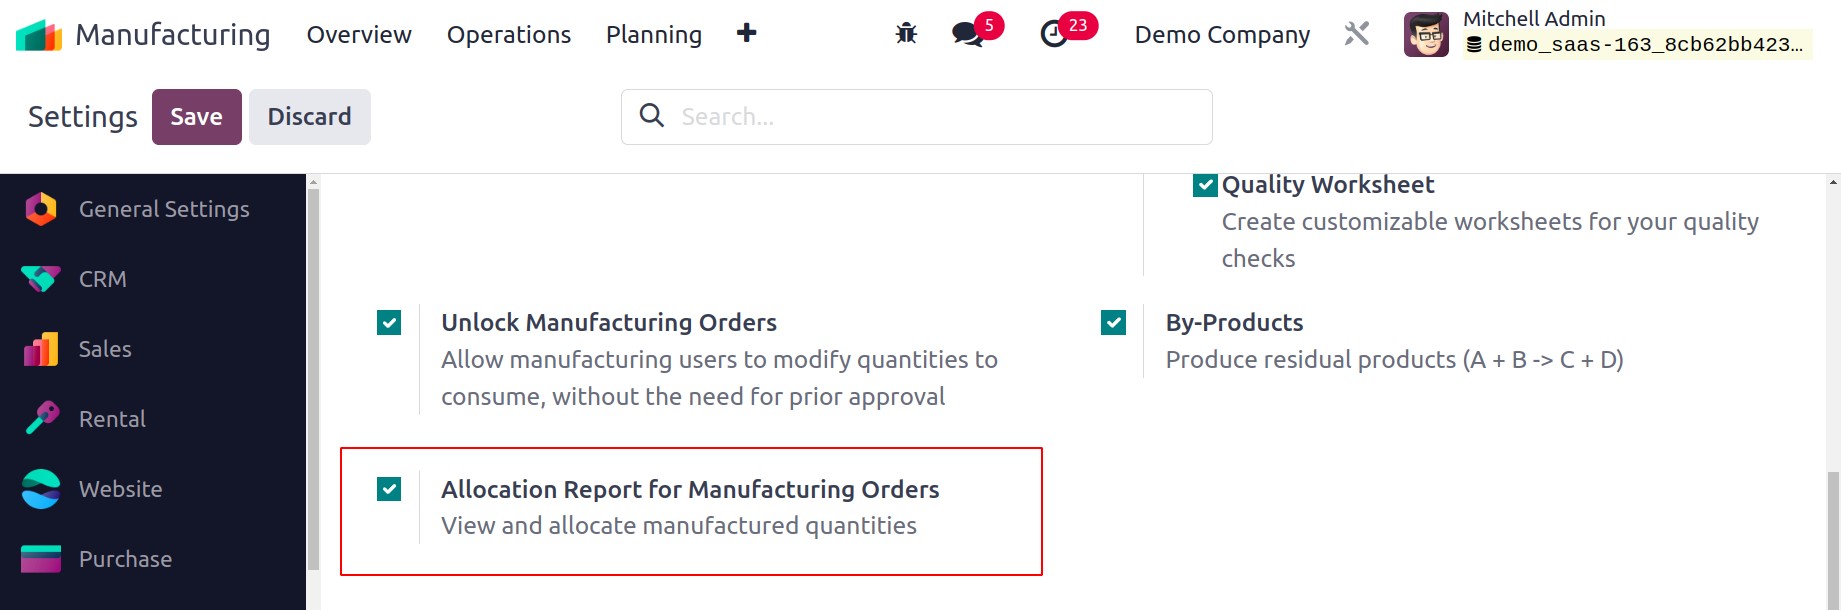Uncheck the Quality Worksheet checkbox
Viewport: 1841px width, 610px height.
1205,185
